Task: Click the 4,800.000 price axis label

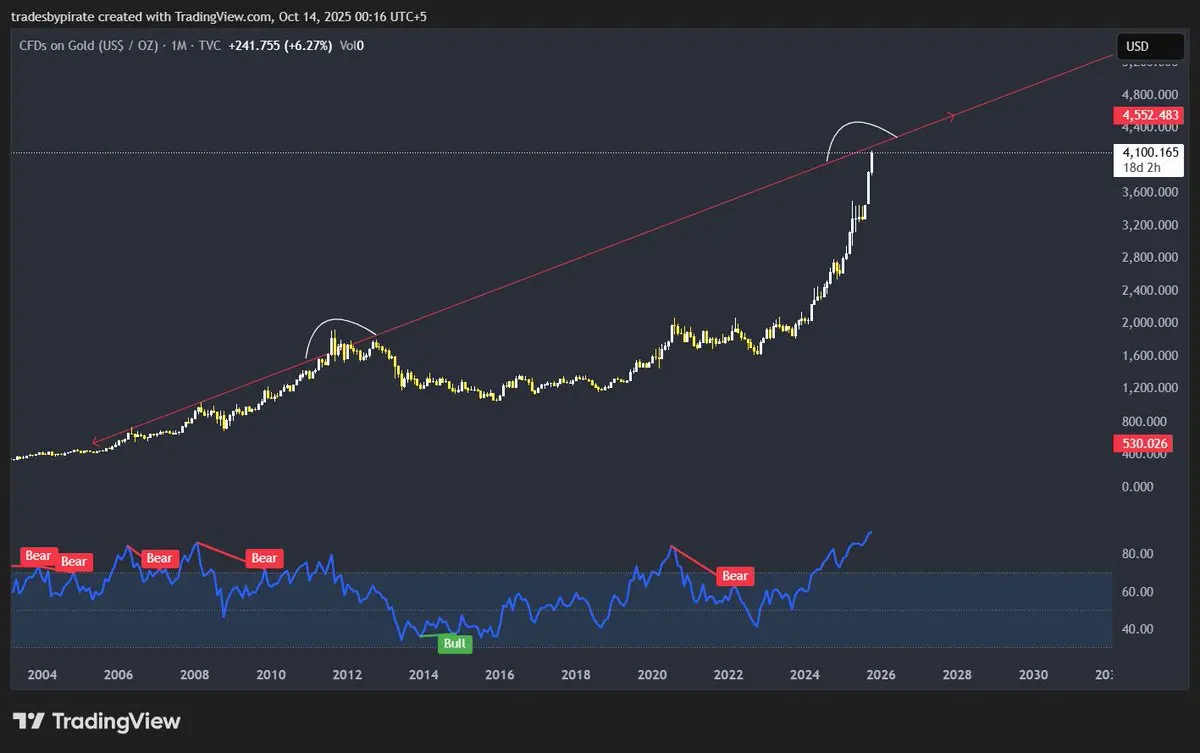Action: tap(1151, 95)
